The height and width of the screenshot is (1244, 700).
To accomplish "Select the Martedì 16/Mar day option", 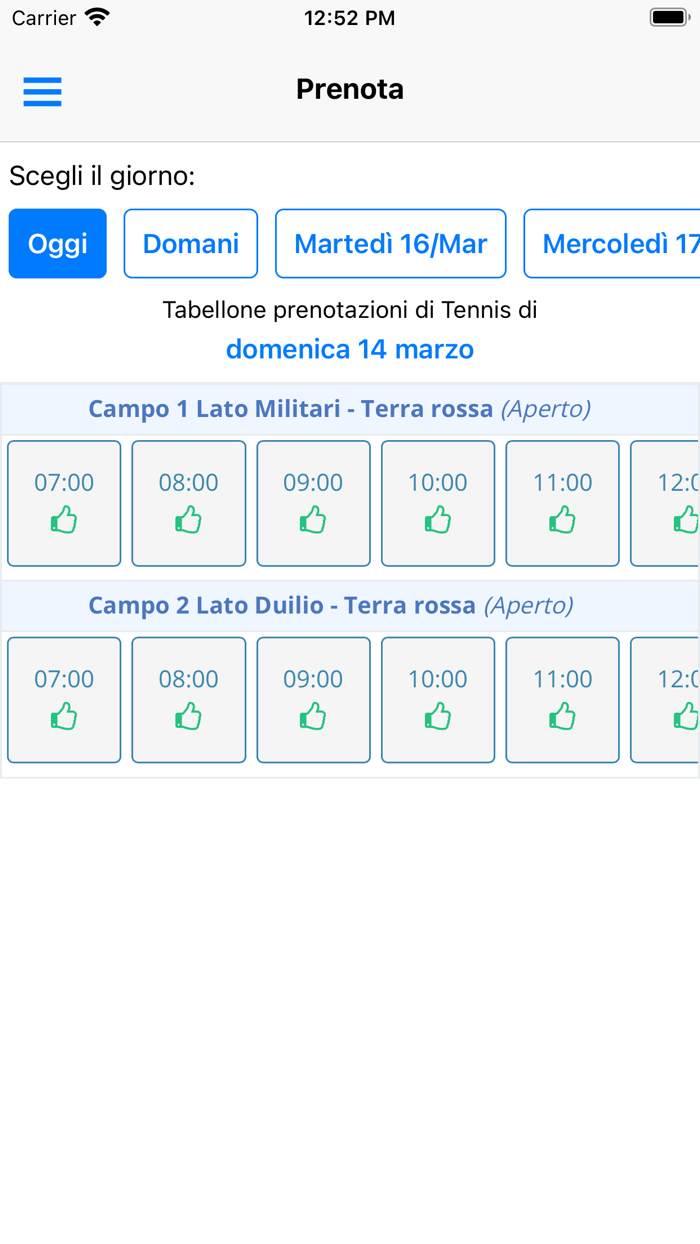I will click(390, 243).
